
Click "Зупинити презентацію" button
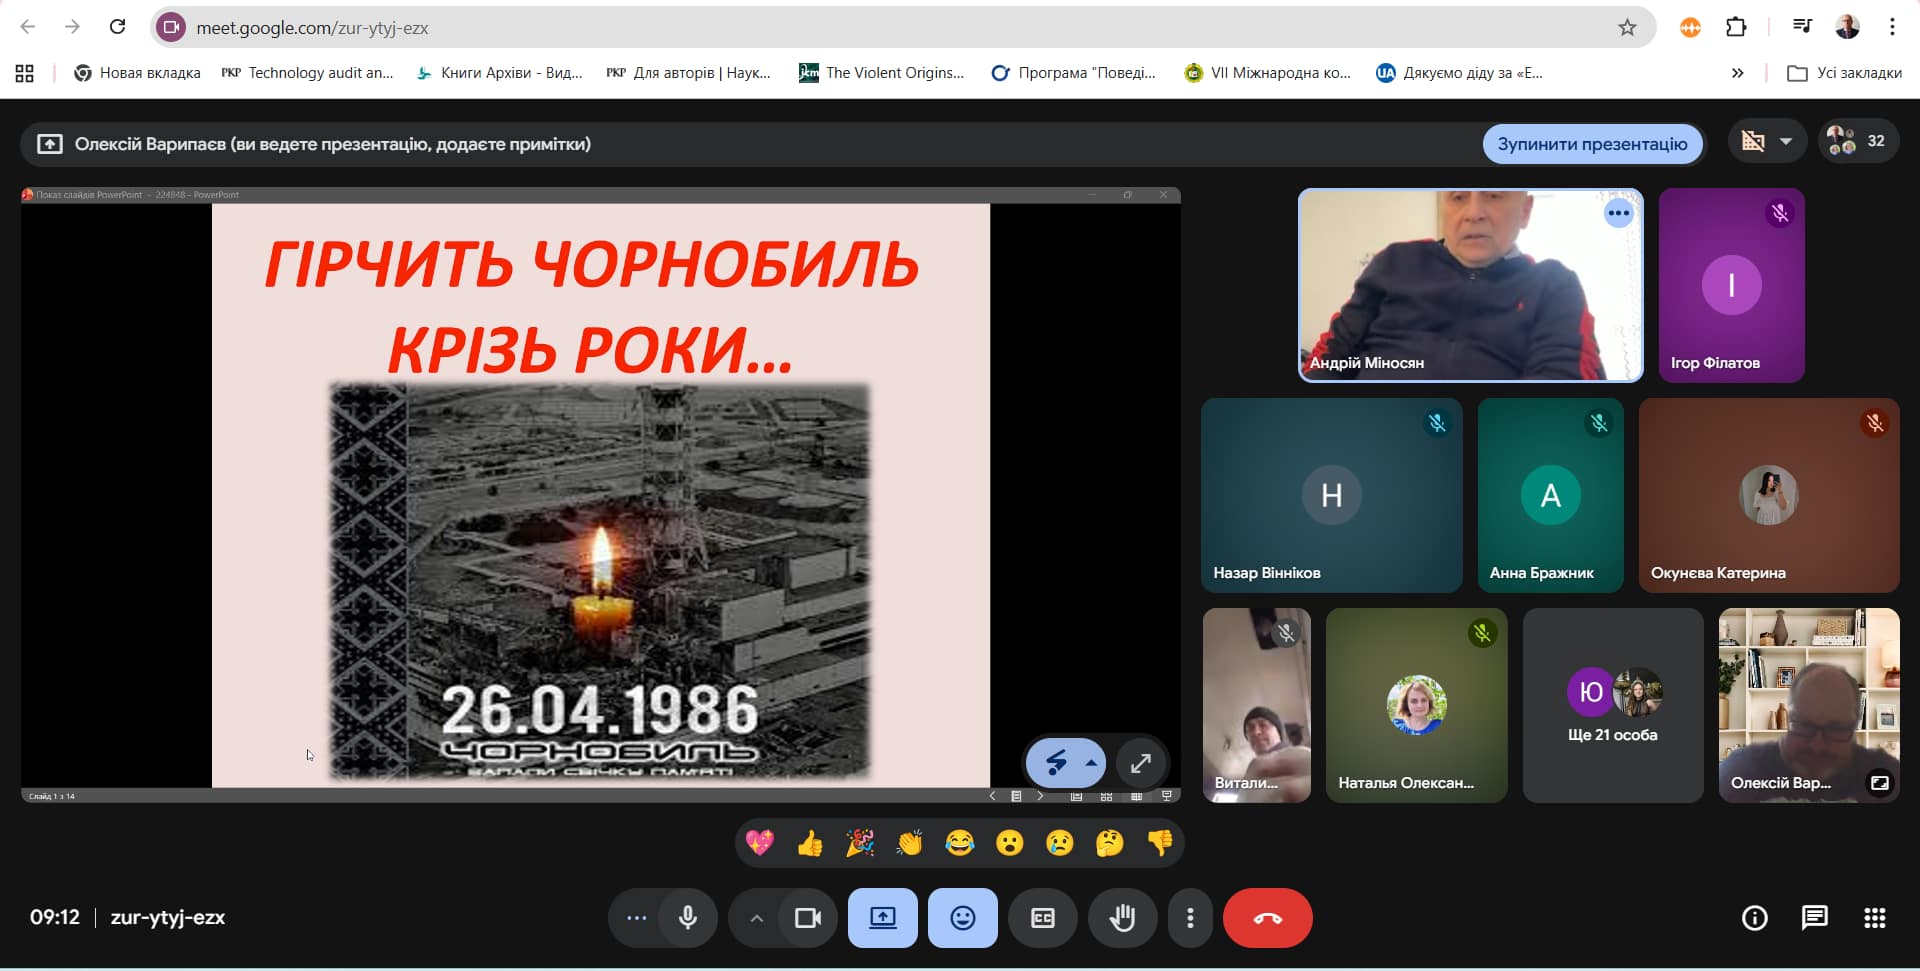click(x=1592, y=144)
